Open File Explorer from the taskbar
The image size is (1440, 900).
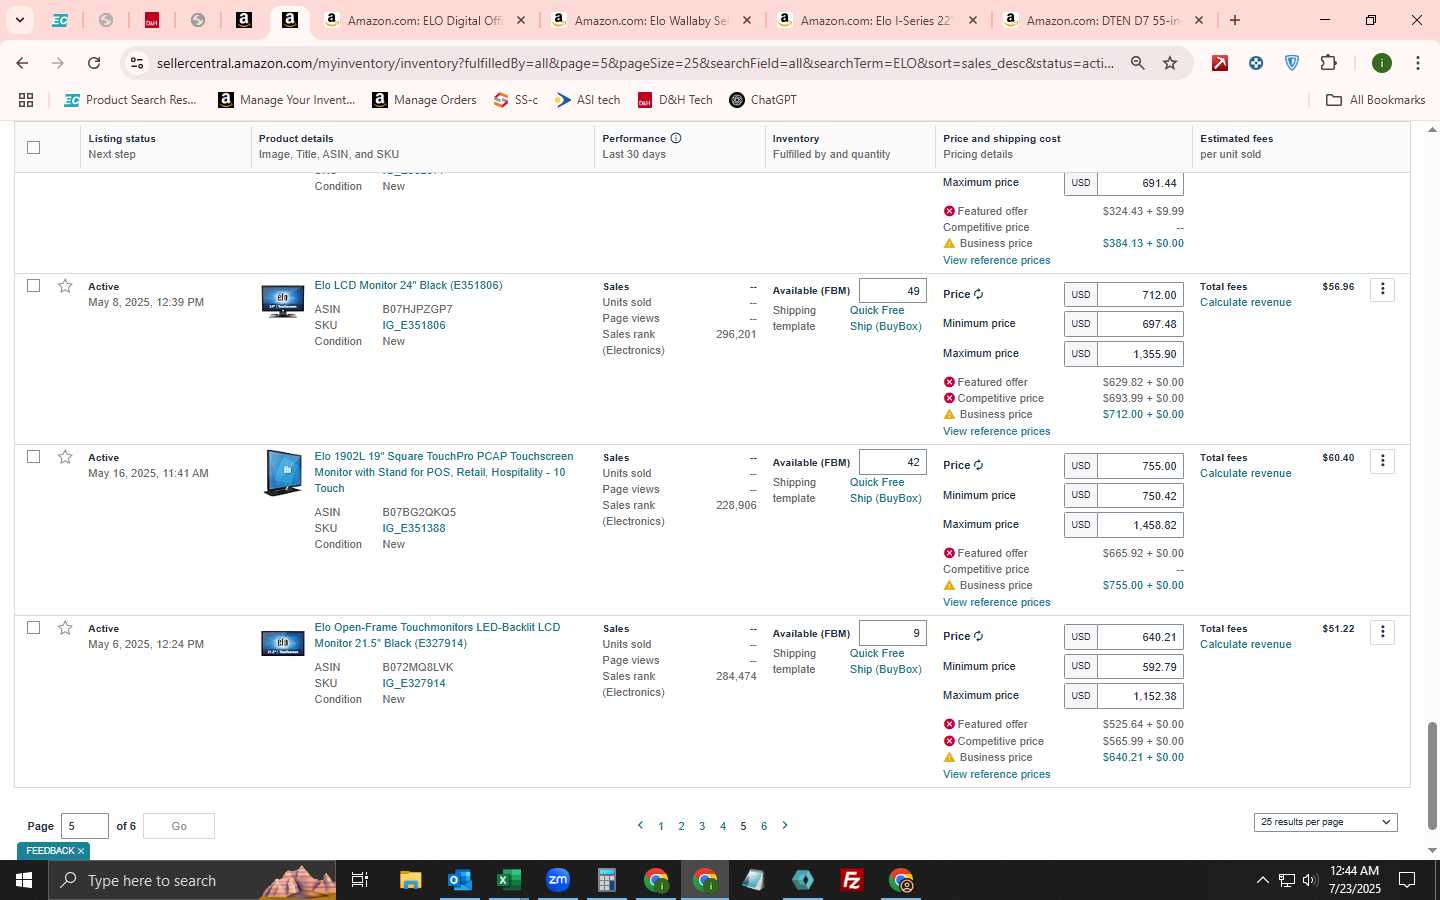pos(410,880)
